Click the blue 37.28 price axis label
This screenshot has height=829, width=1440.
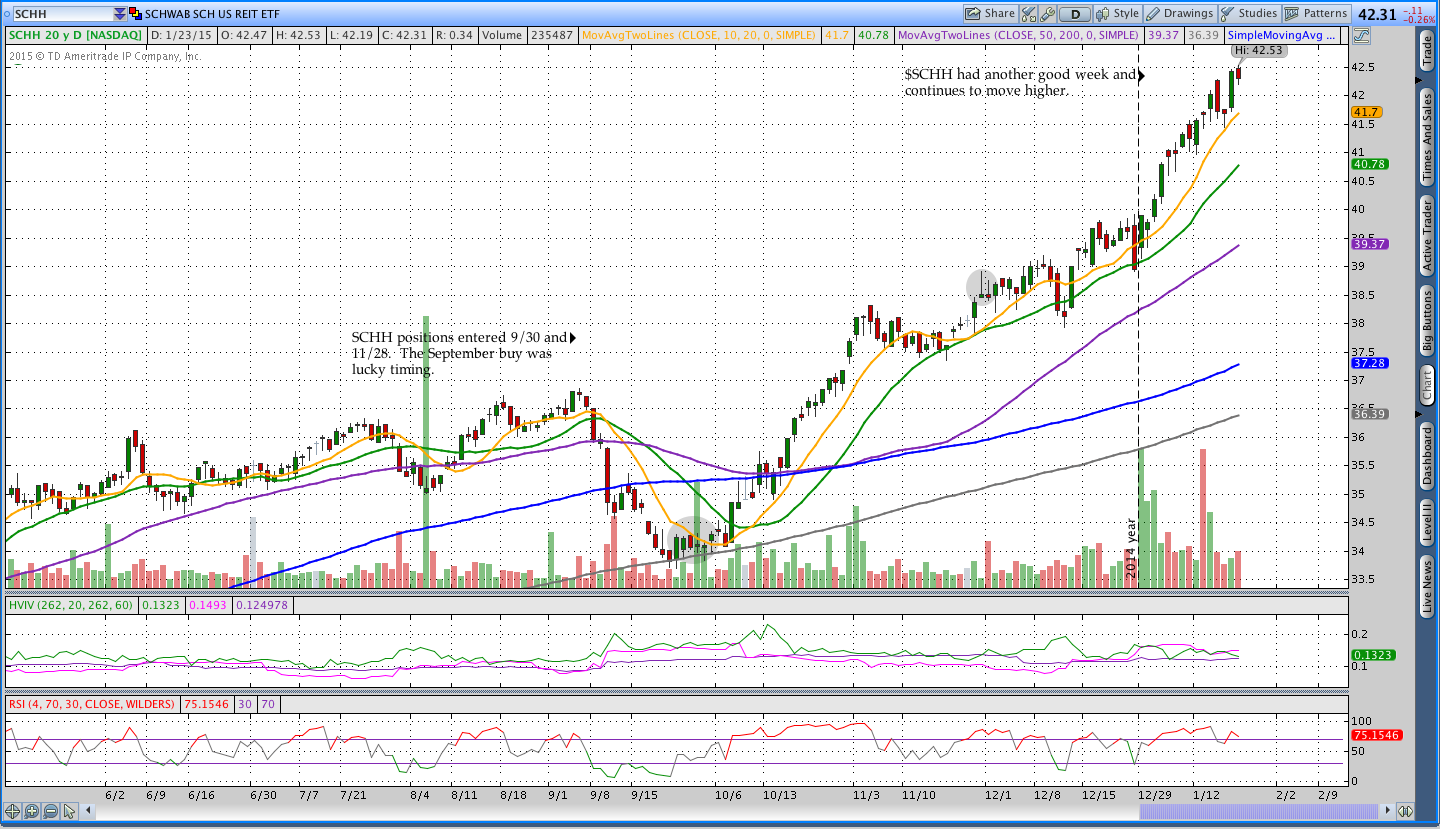[1369, 363]
